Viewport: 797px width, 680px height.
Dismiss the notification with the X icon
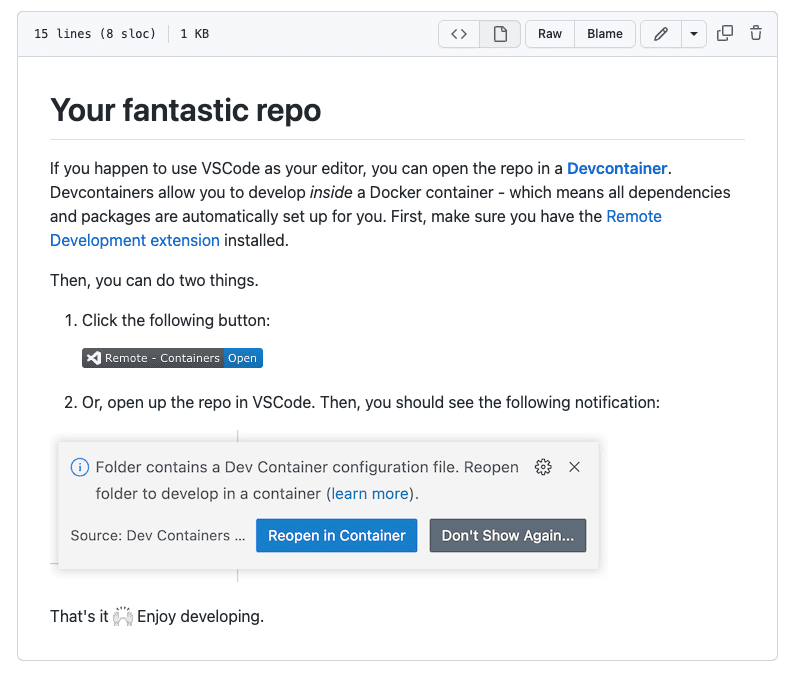[x=574, y=467]
